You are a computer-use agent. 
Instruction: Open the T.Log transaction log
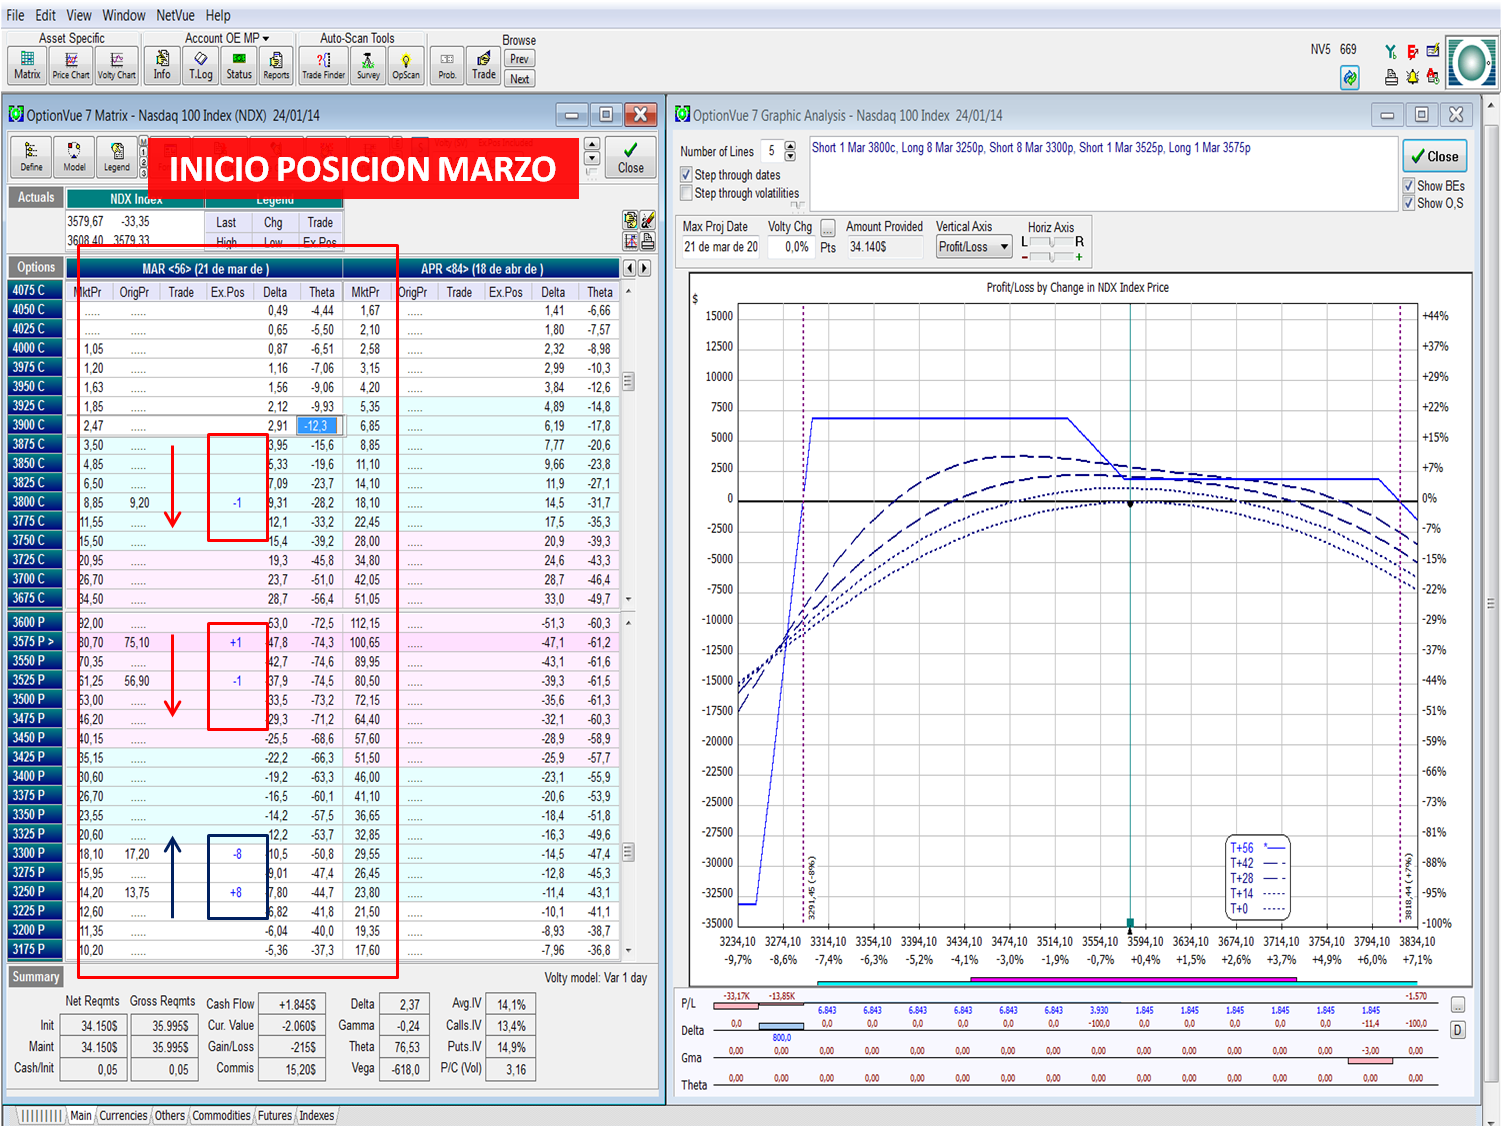pyautogui.click(x=201, y=65)
